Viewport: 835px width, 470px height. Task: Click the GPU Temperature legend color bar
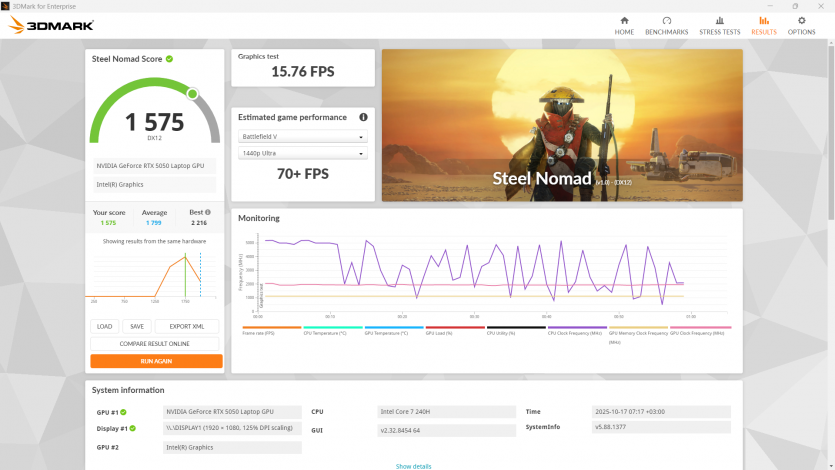394,327
